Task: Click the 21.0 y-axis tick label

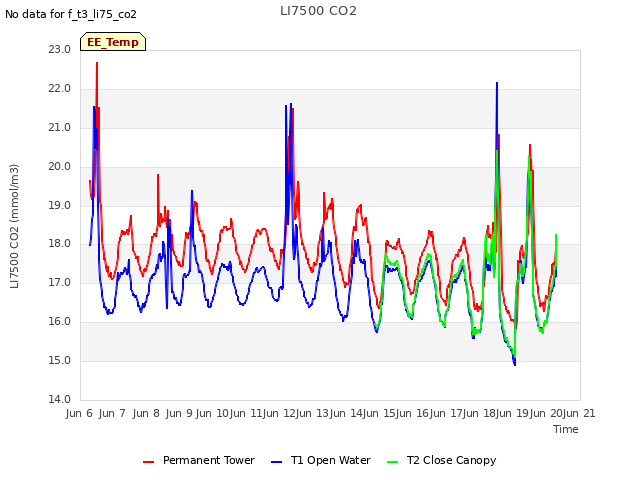Action: click(x=60, y=127)
